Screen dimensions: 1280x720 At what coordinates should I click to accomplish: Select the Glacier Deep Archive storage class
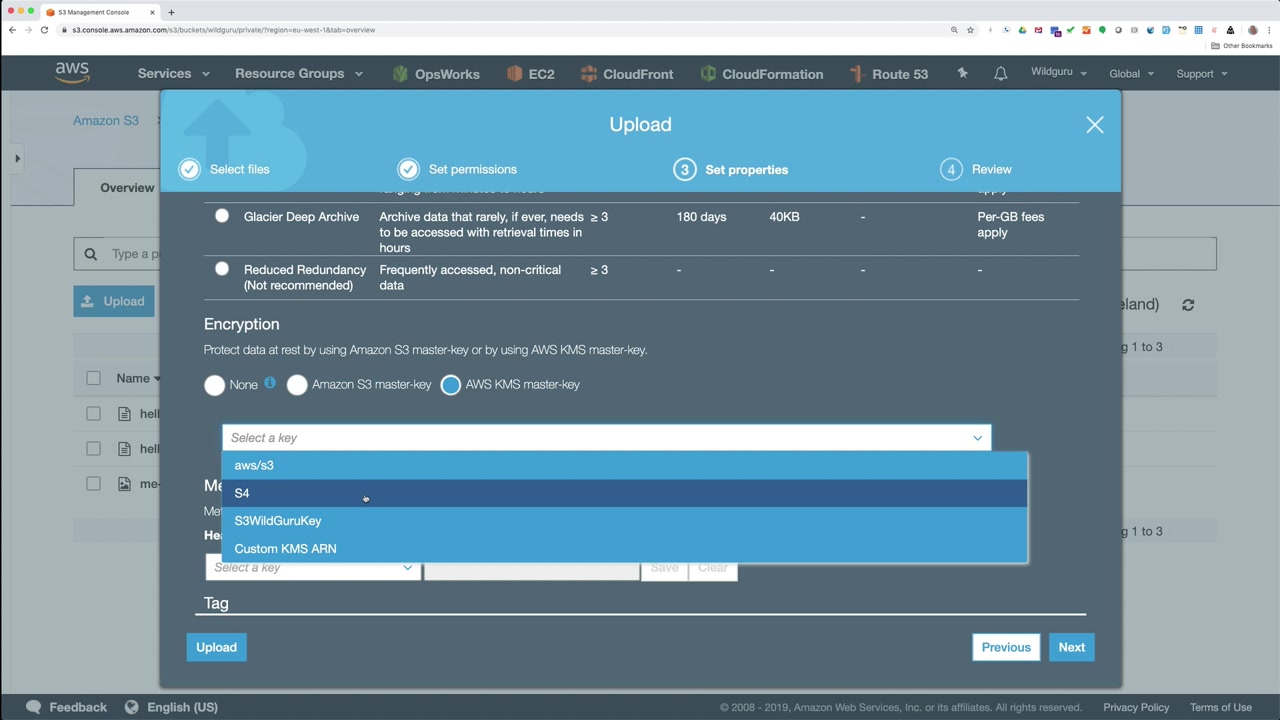click(222, 216)
